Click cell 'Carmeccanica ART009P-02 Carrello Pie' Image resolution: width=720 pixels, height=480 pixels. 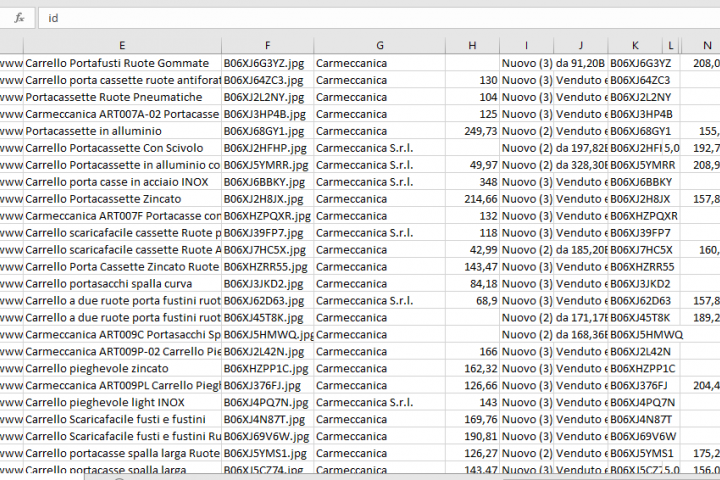tap(122, 352)
